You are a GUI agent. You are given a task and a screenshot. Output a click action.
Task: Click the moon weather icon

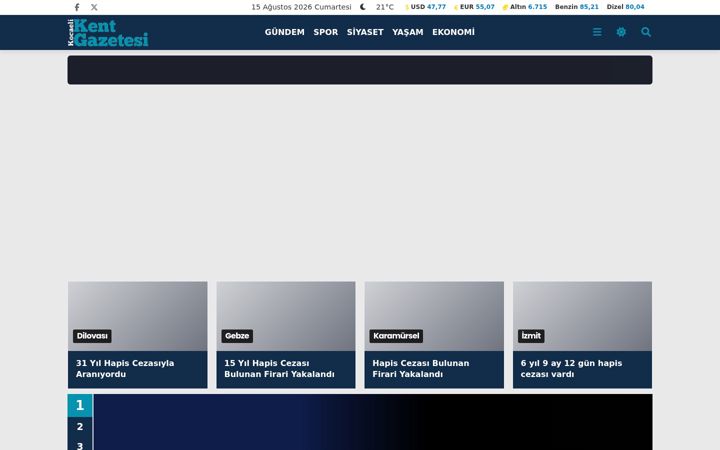(x=363, y=7)
